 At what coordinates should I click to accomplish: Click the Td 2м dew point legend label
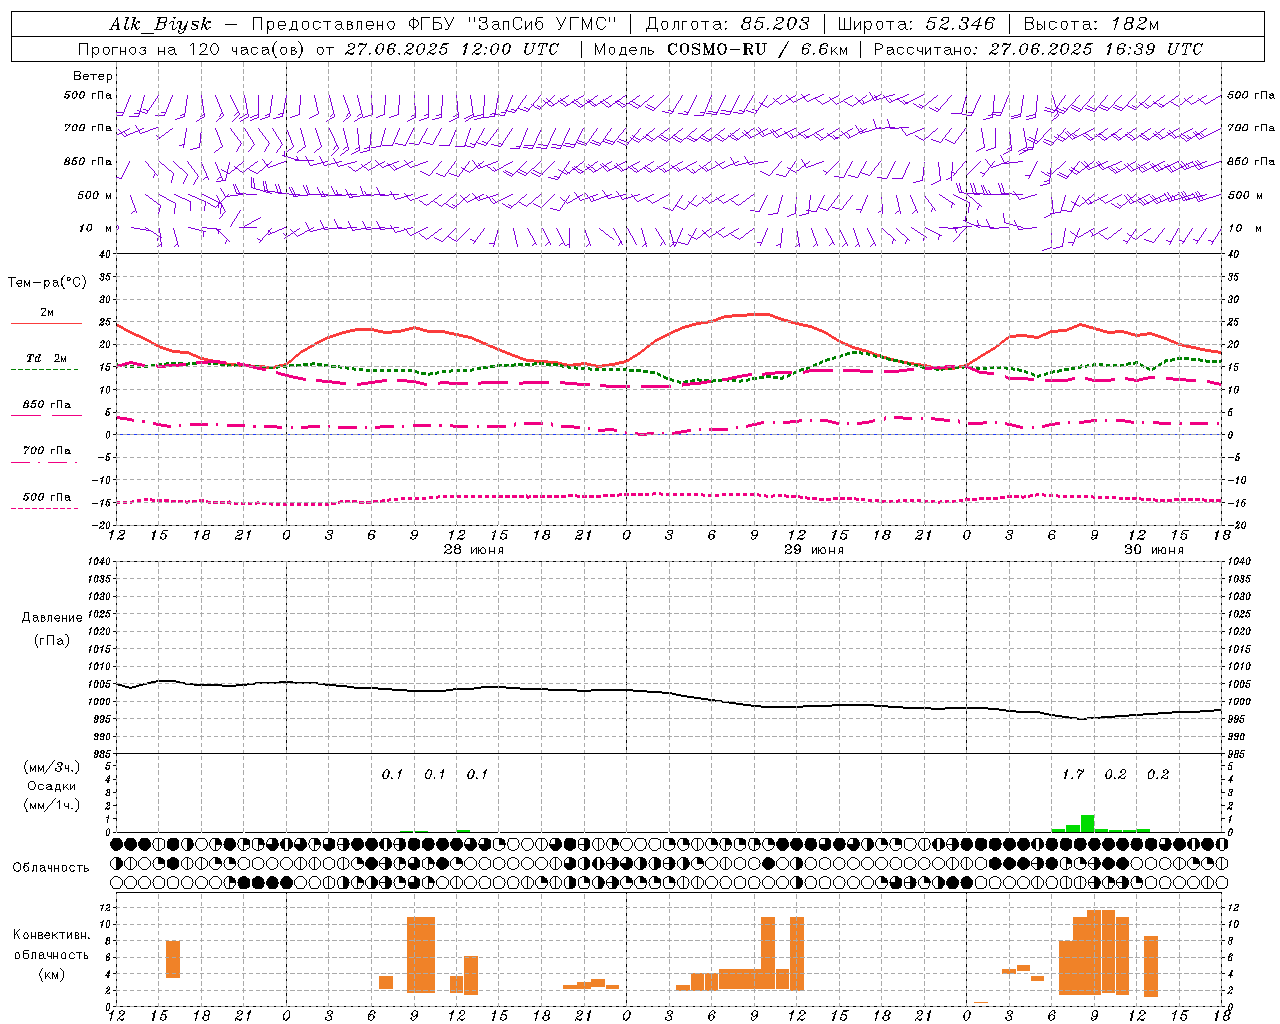47,358
